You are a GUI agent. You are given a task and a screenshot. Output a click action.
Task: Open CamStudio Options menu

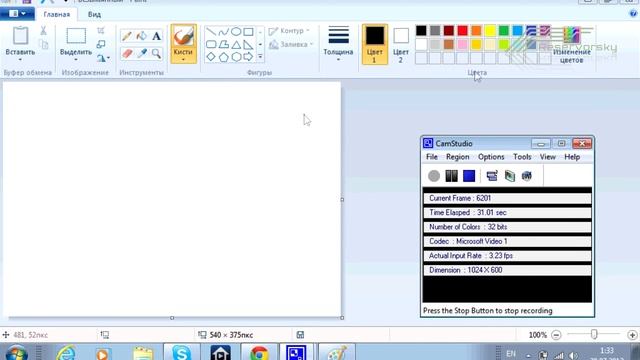pos(491,157)
